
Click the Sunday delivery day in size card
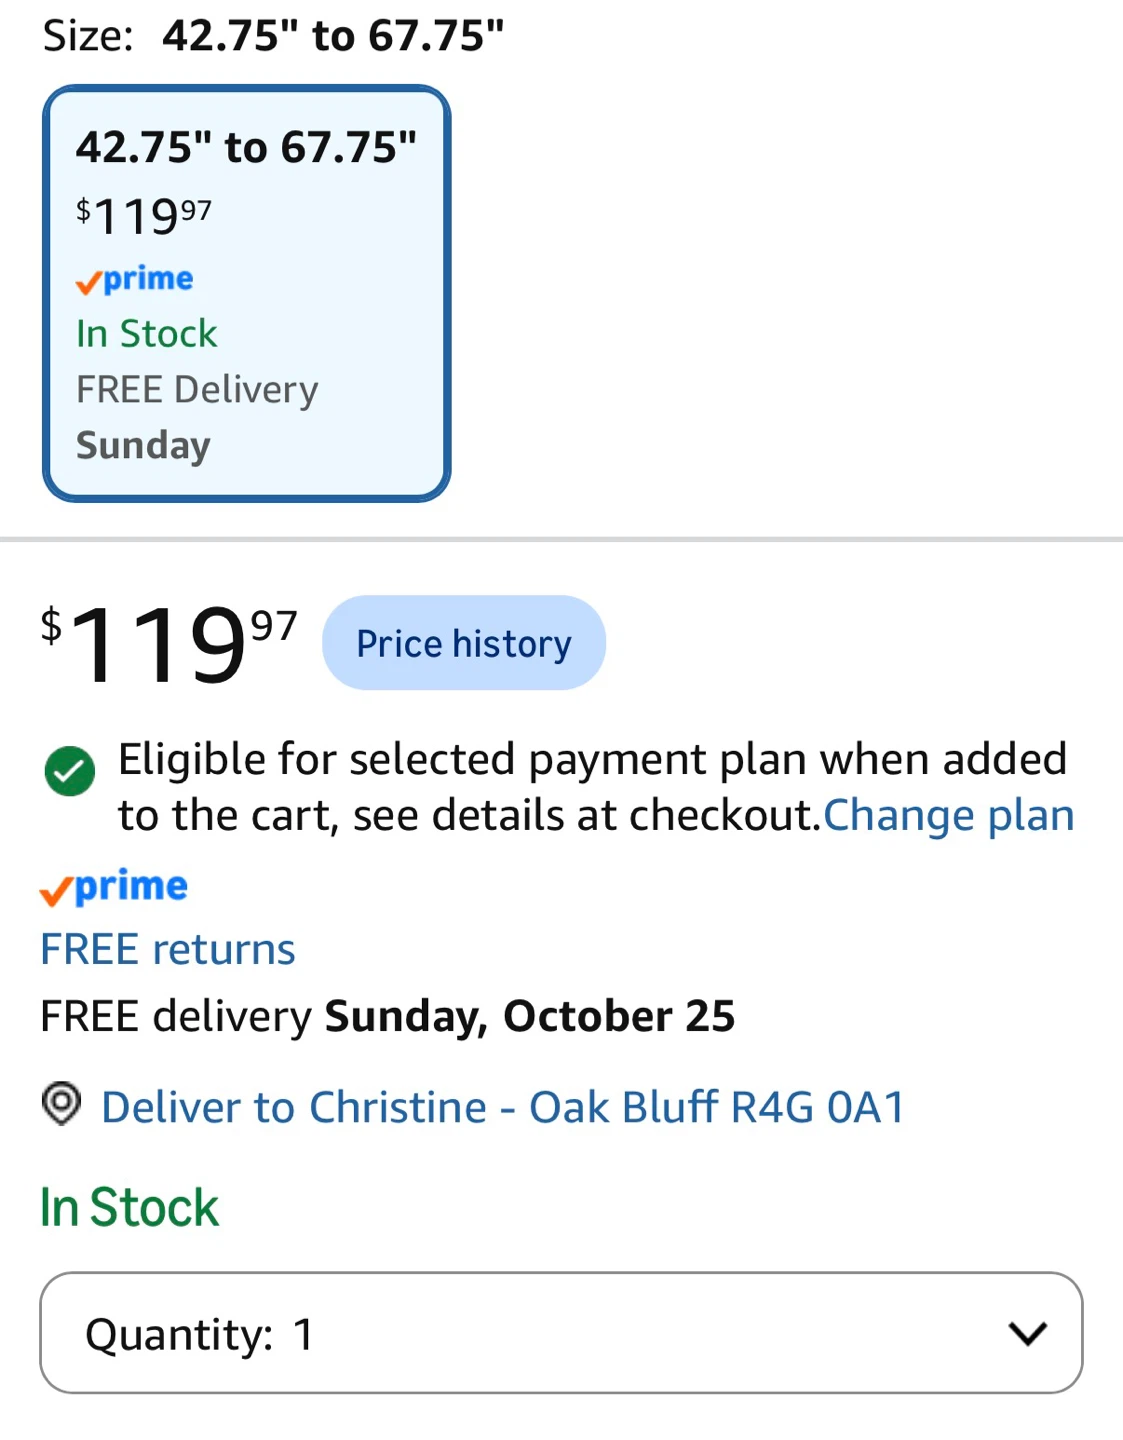click(144, 446)
